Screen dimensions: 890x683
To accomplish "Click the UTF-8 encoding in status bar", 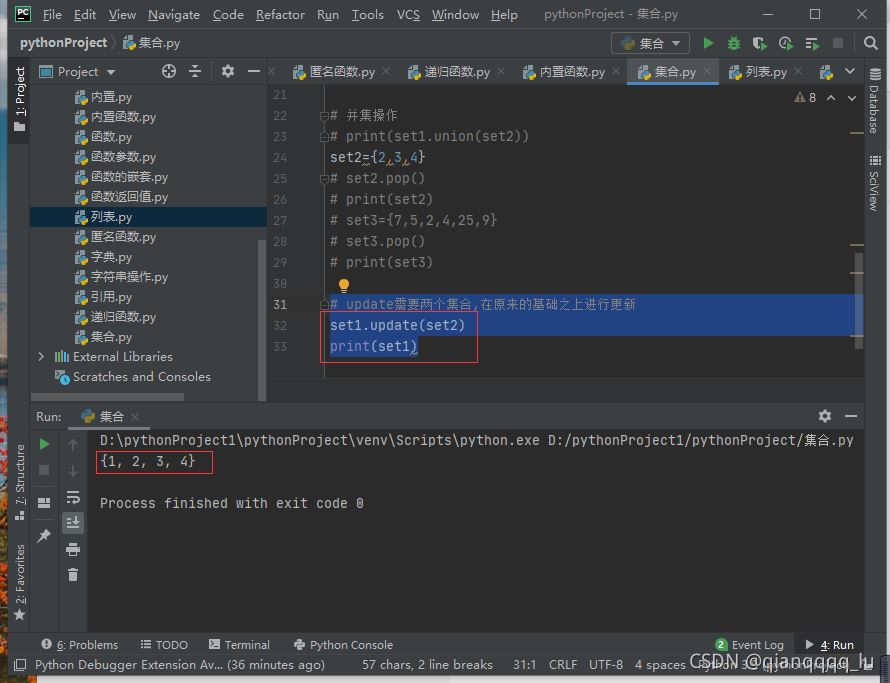I will click(606, 664).
